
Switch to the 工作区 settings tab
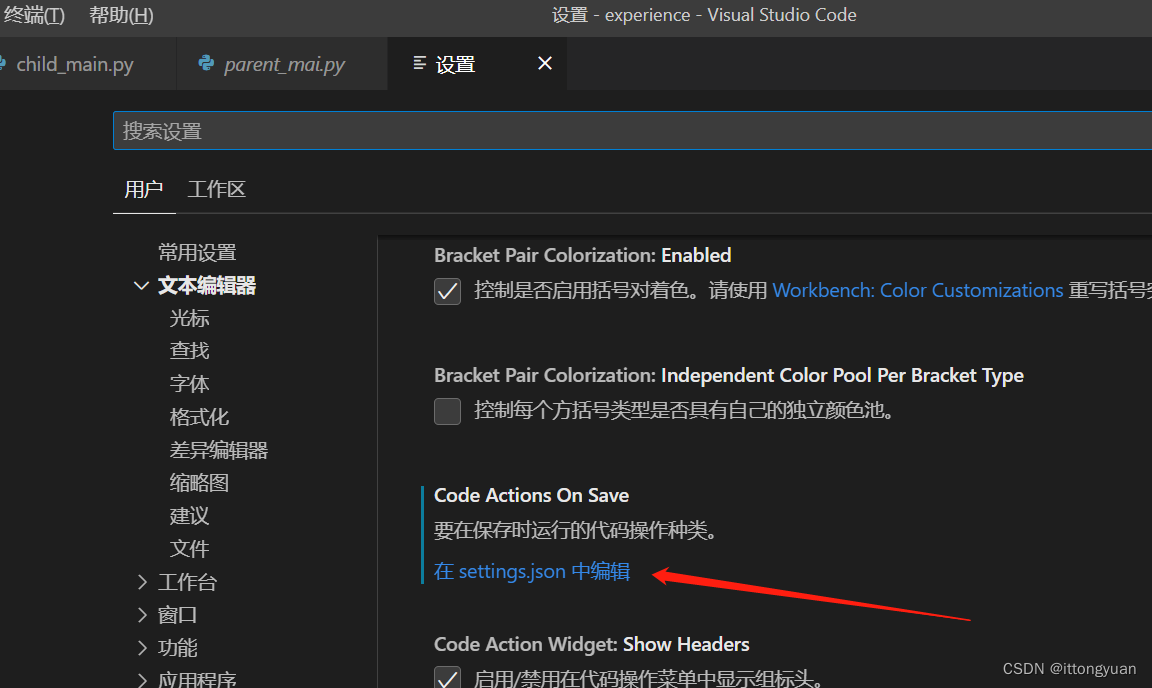point(217,190)
